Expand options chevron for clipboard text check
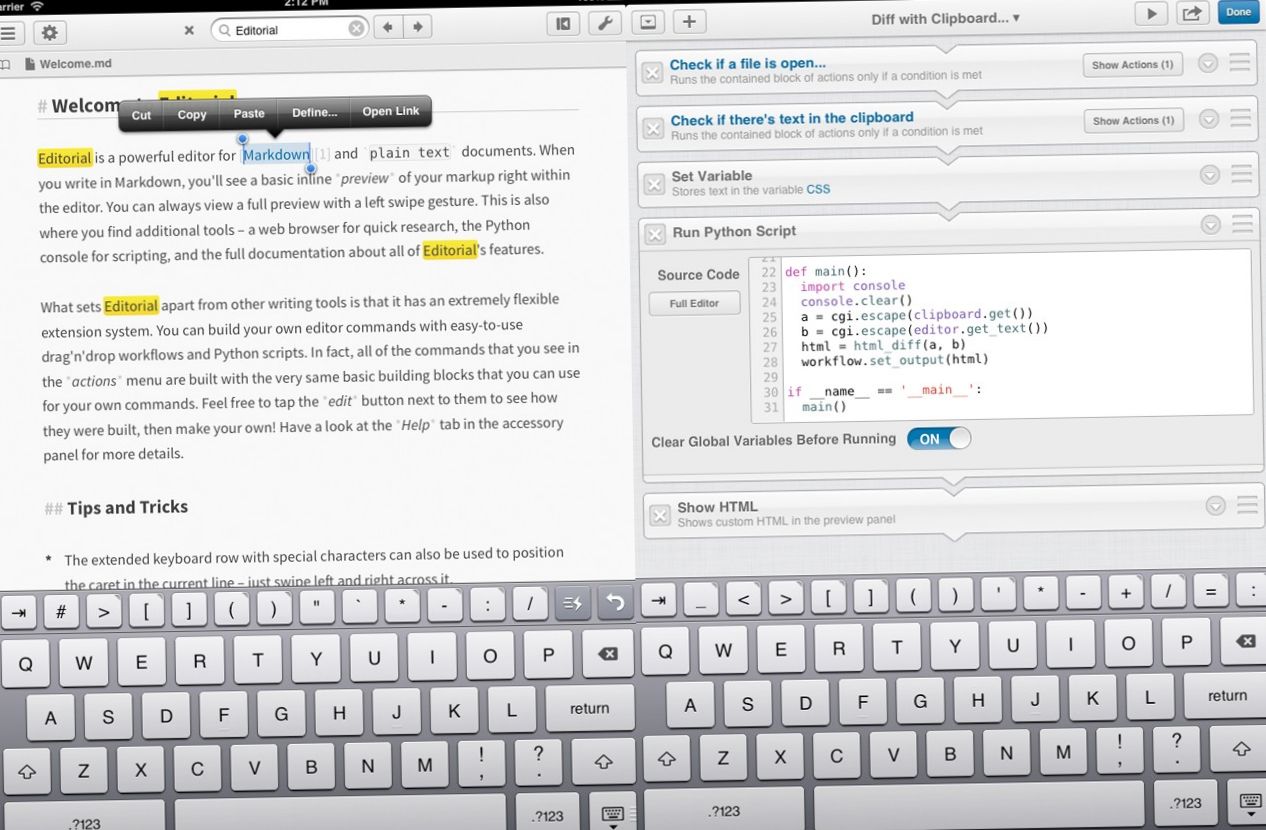Screen dimensions: 1266x830 tap(1208, 120)
